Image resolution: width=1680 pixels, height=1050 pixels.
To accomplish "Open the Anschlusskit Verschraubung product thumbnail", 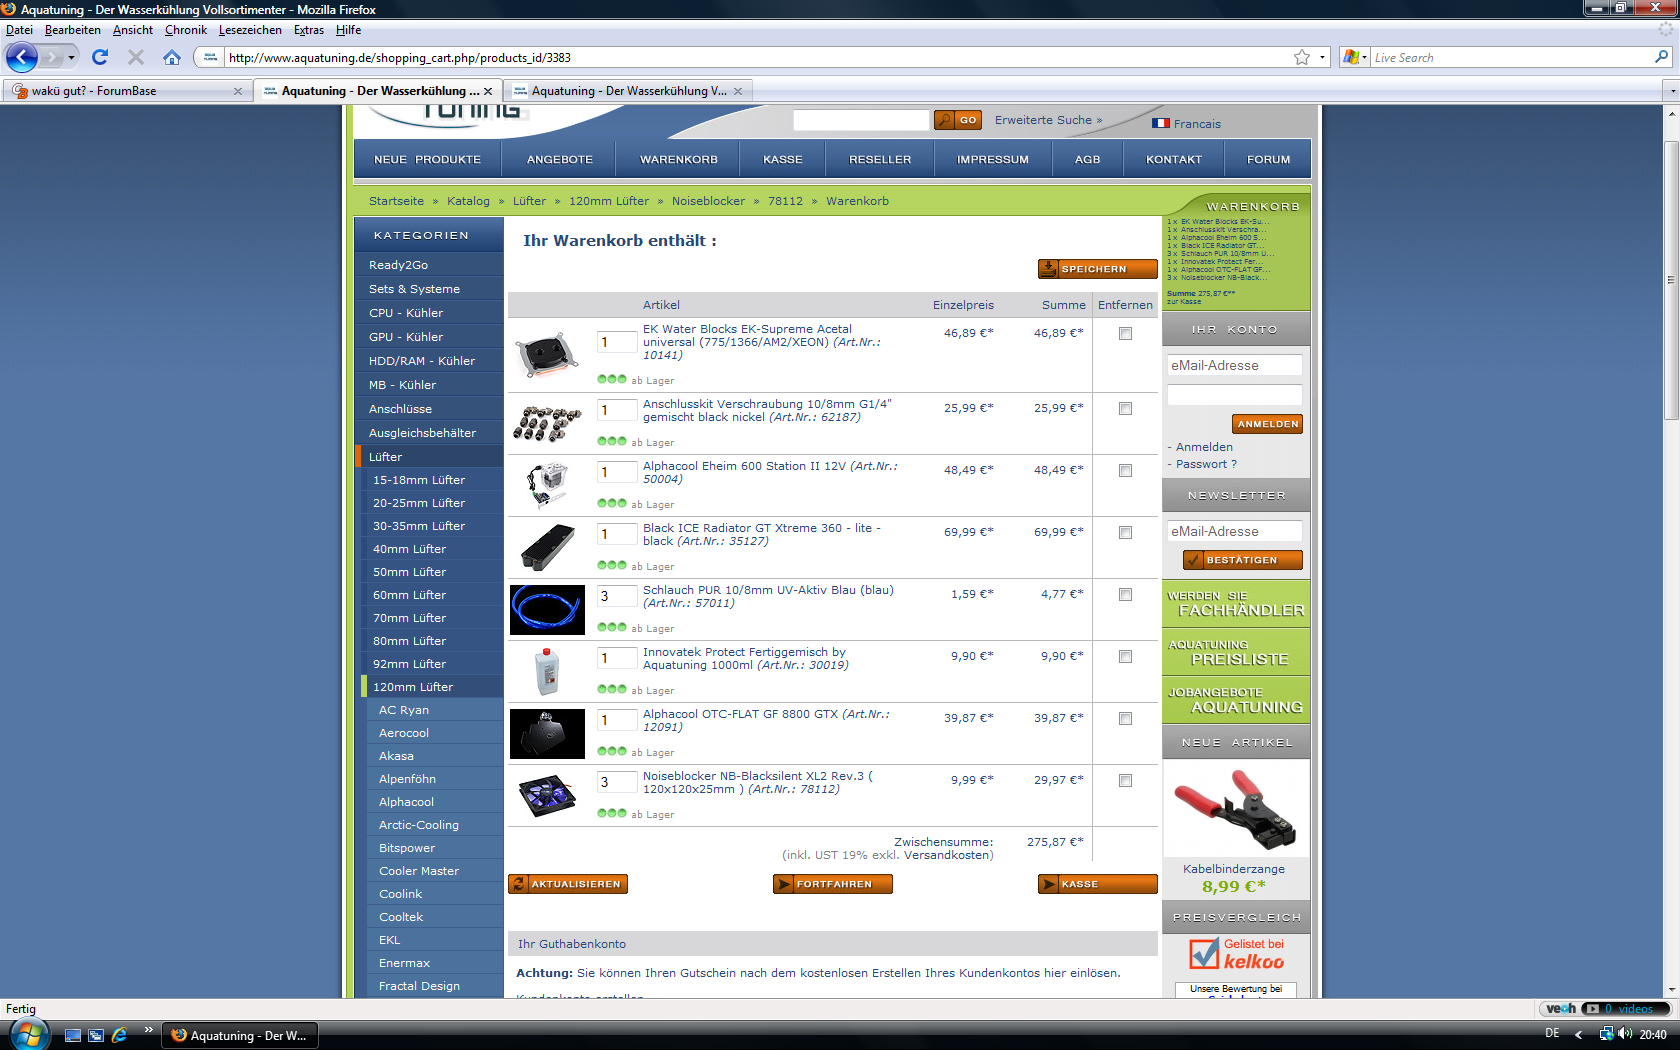I will (x=547, y=423).
